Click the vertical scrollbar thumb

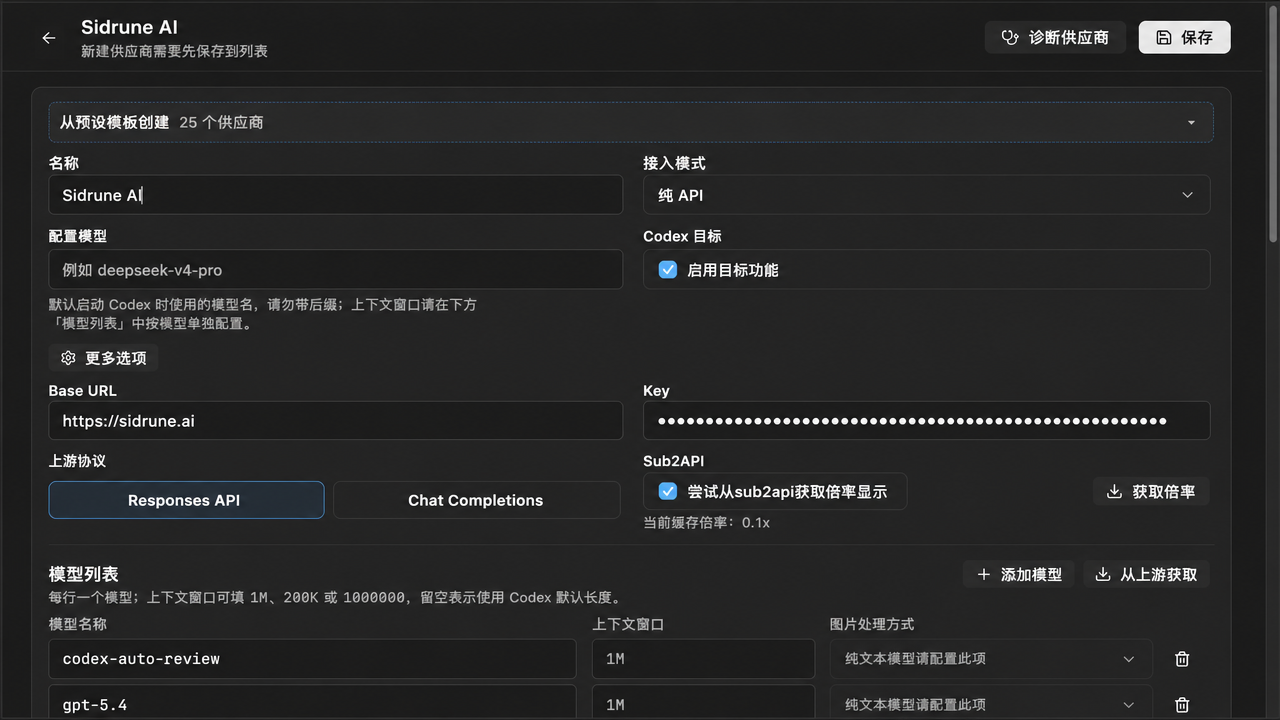[x=1273, y=123]
